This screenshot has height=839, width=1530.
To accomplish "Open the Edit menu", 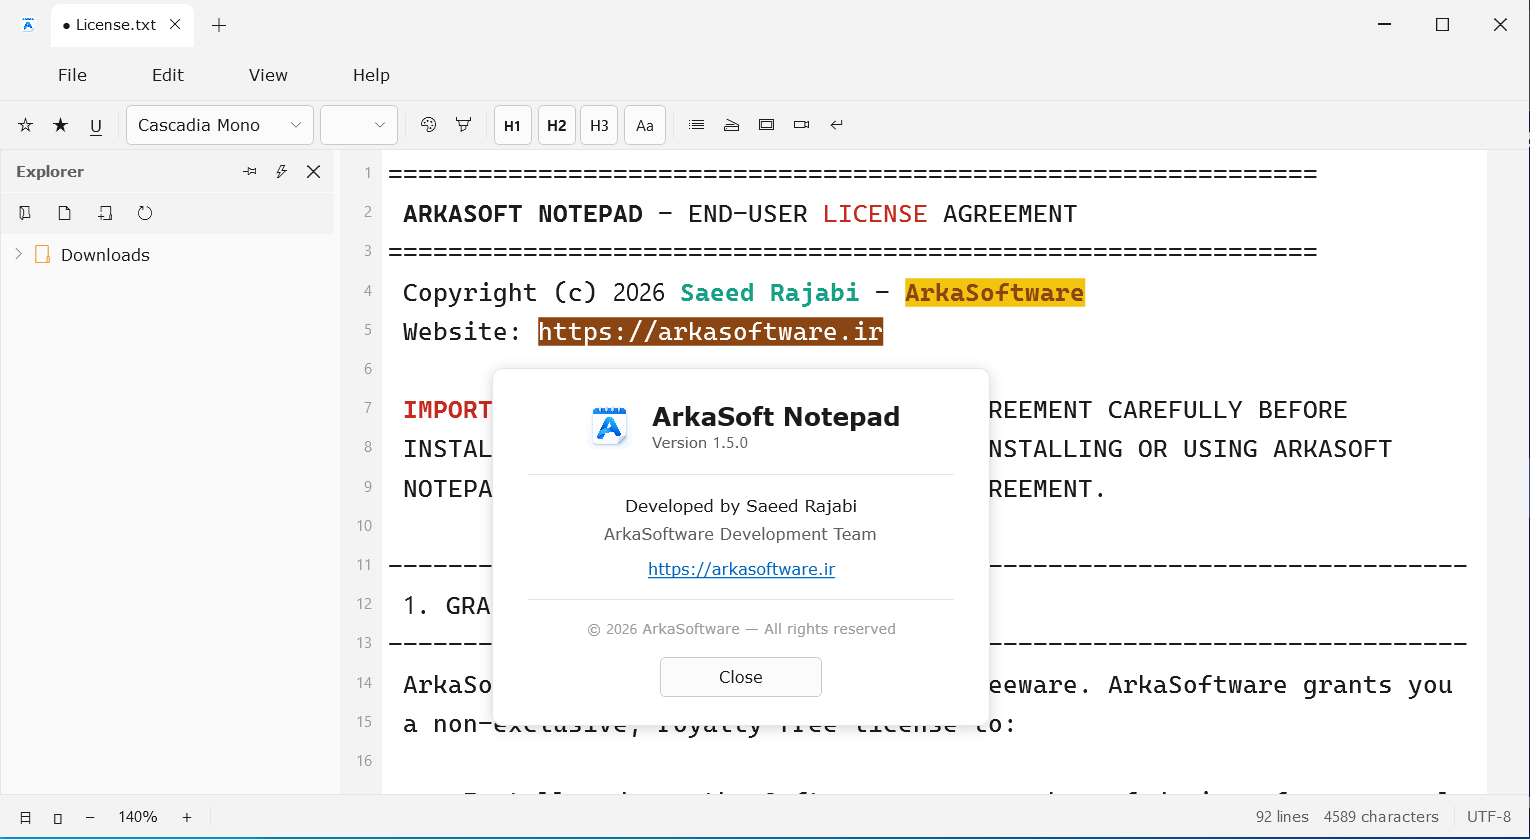I will click(x=168, y=75).
